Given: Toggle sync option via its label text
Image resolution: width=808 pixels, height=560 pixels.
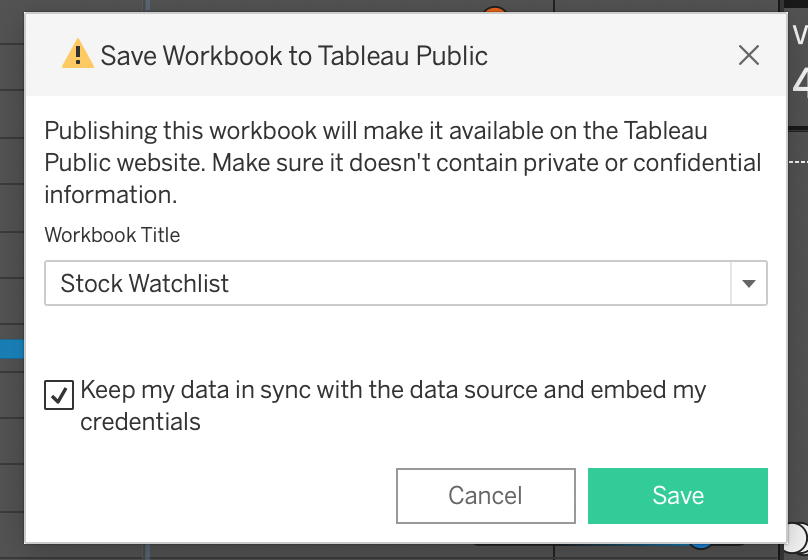Looking at the screenshot, I should click(x=393, y=405).
